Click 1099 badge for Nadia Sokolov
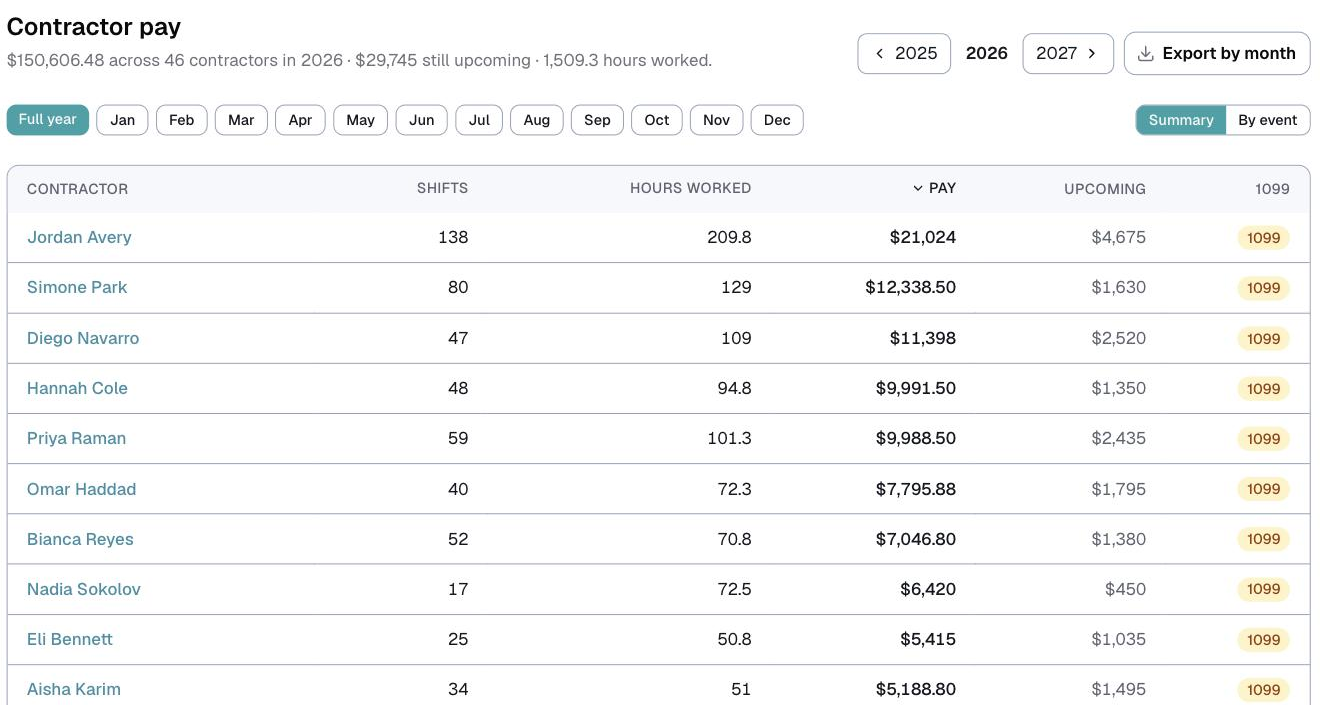Image resolution: width=1320 pixels, height=705 pixels. point(1264,590)
